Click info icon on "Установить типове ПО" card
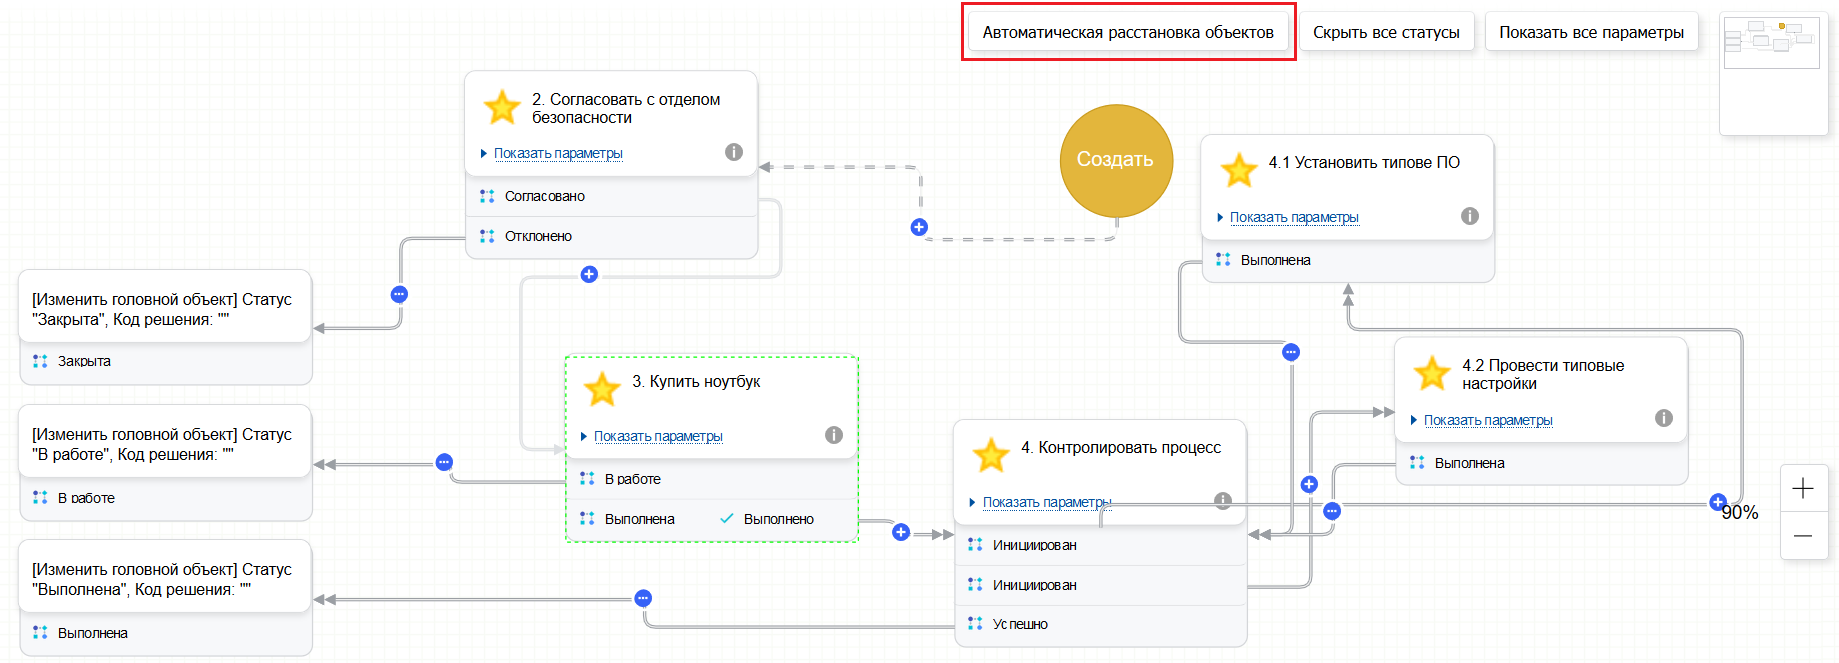The image size is (1839, 663). (x=1470, y=216)
